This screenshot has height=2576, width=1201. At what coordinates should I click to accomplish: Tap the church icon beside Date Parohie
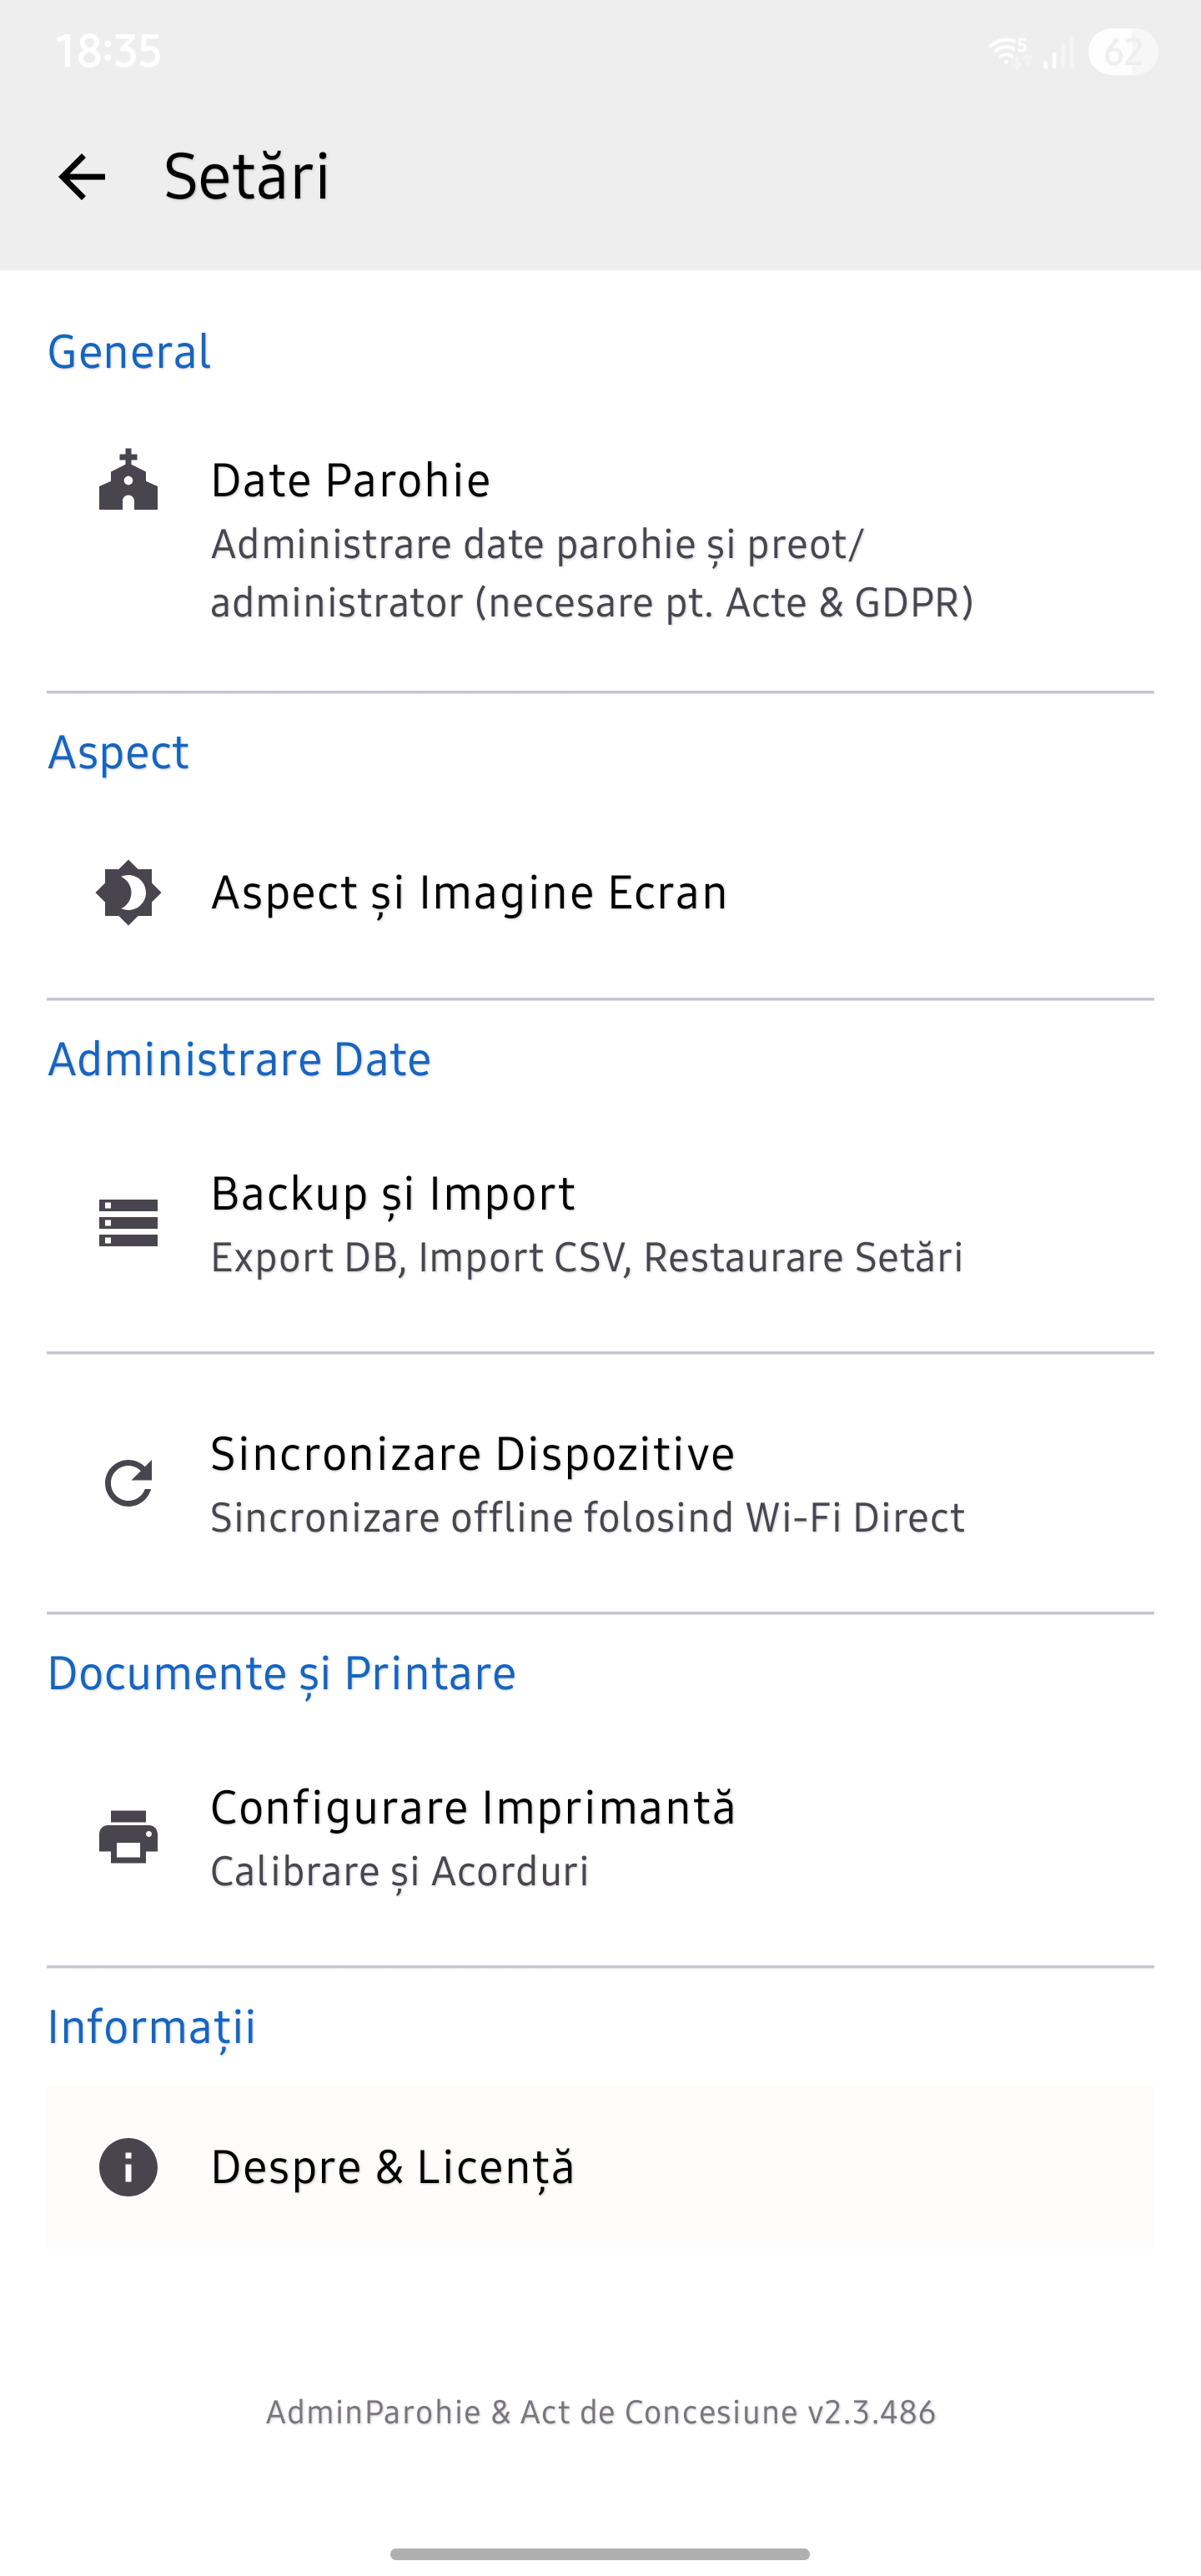(x=128, y=483)
